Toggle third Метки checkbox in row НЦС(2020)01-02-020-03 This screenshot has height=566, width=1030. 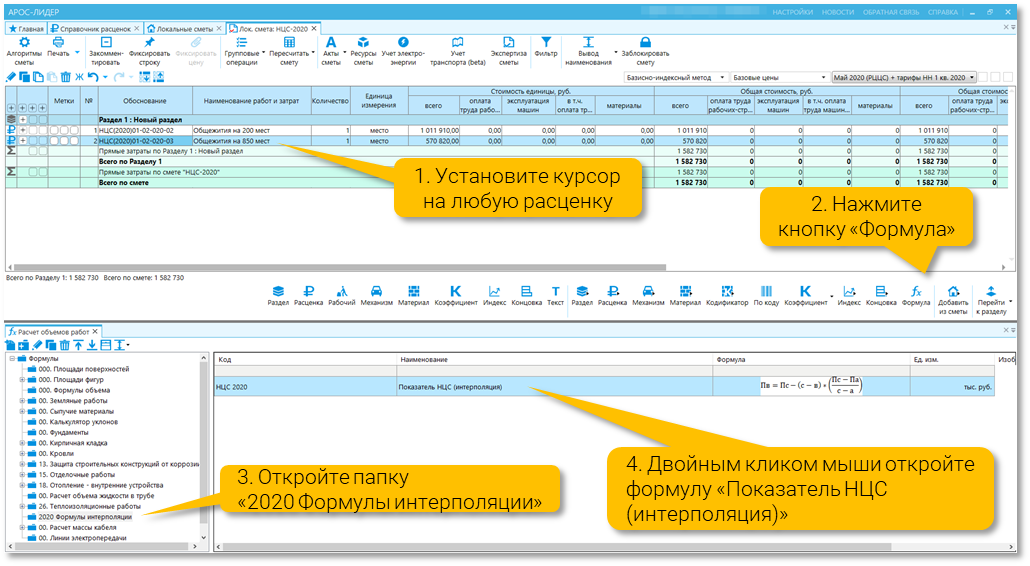(74, 141)
